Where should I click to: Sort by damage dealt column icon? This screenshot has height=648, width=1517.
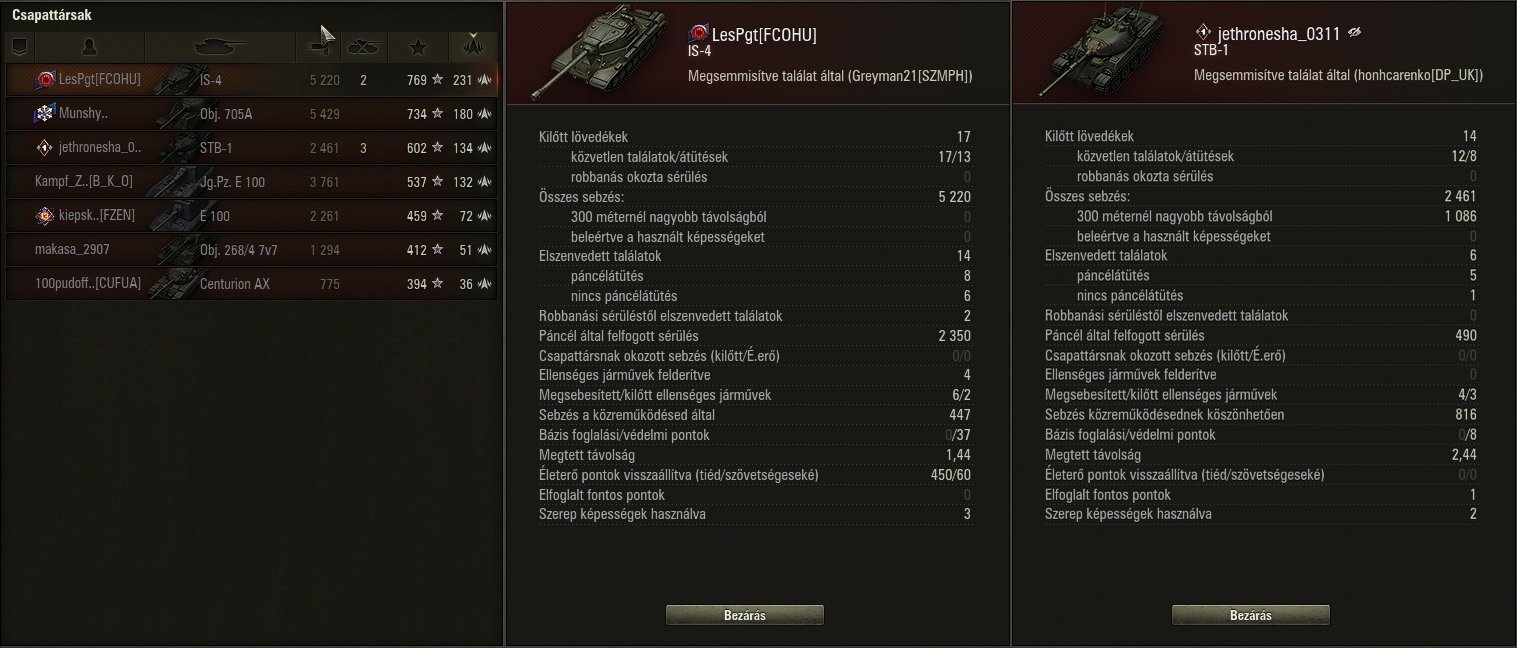pos(321,44)
